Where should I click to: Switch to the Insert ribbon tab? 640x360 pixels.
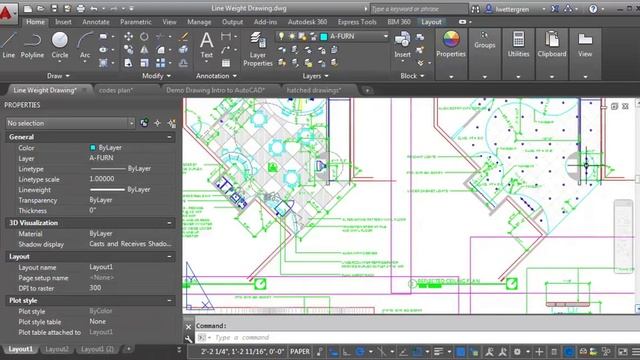[63, 22]
